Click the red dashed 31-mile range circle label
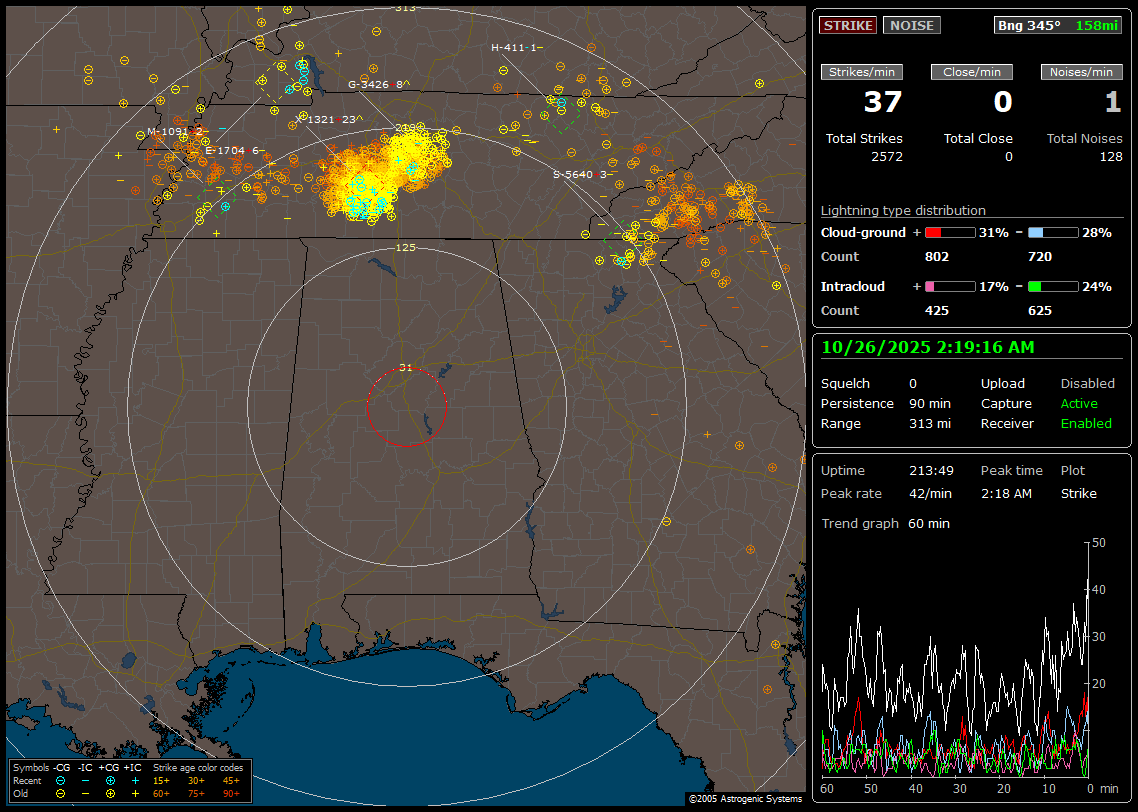Screen dimensions: 1138x812 pyautogui.click(x=405, y=368)
